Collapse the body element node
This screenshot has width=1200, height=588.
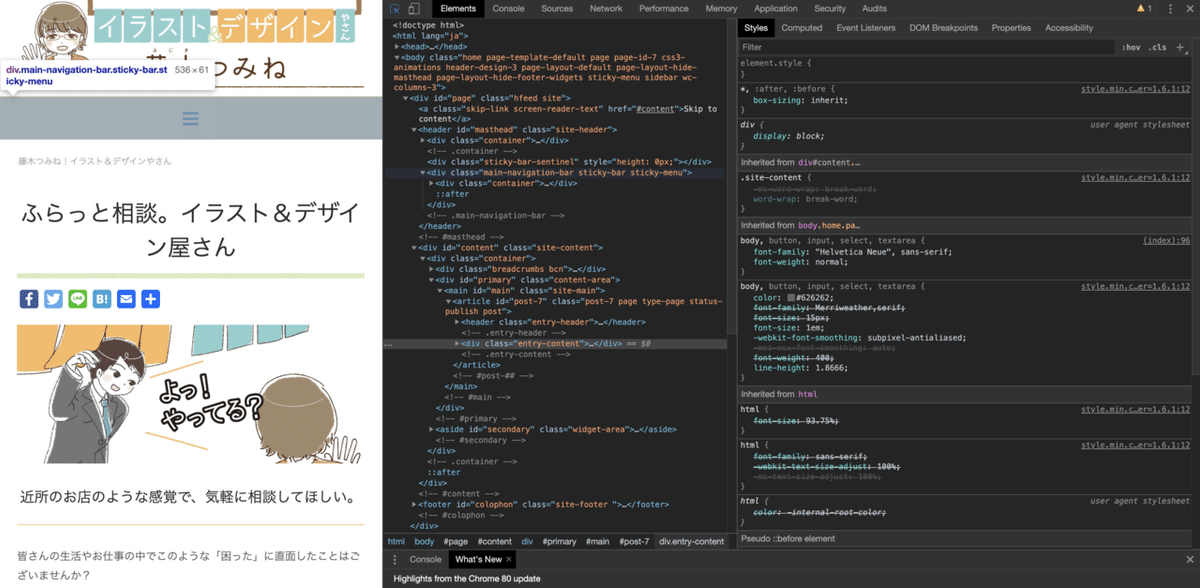399,57
